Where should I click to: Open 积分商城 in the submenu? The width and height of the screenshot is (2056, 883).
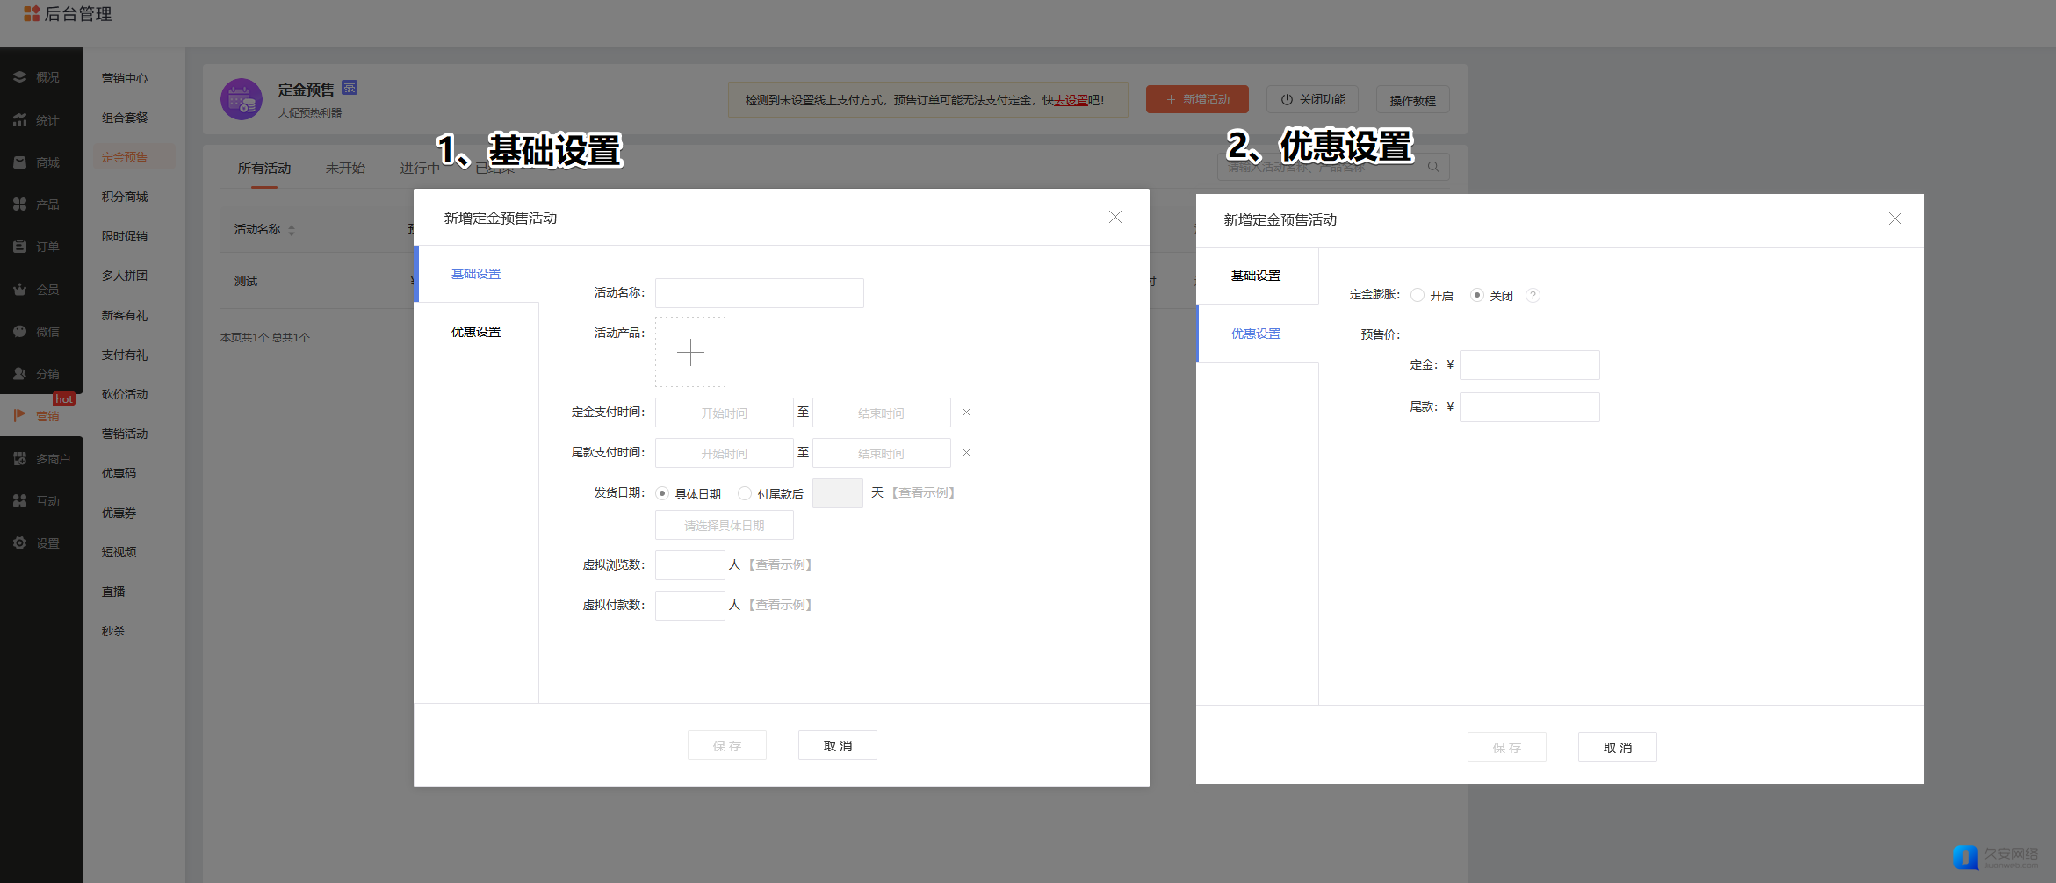coord(125,197)
